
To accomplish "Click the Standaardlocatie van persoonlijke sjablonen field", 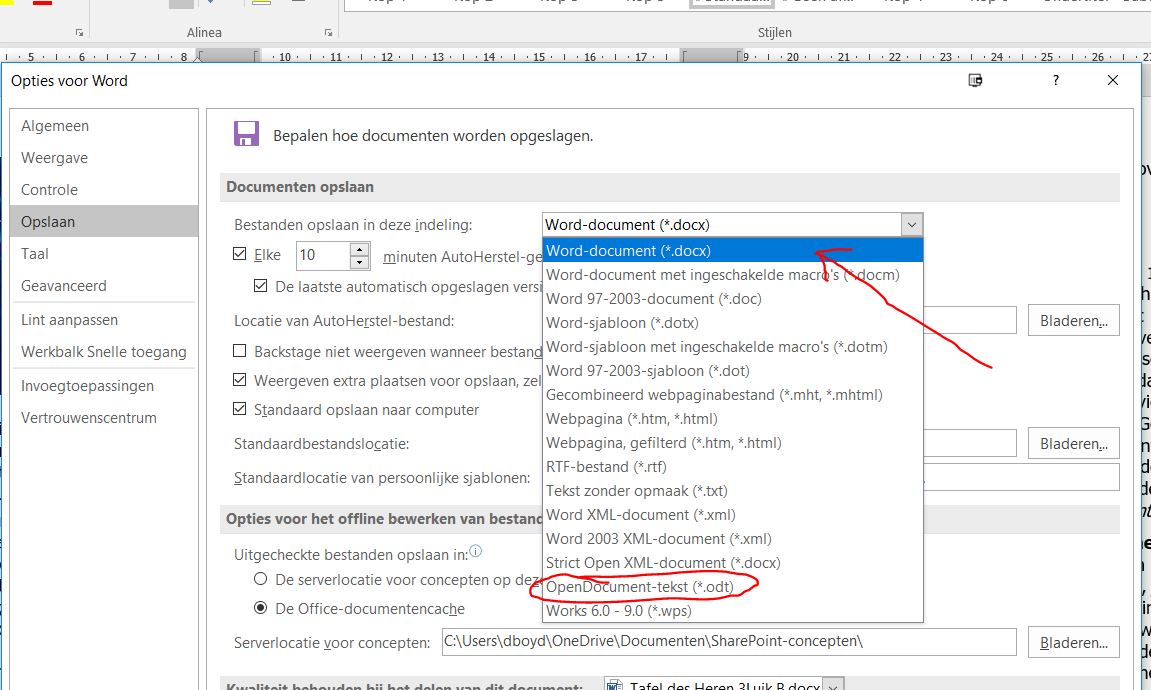I will pyautogui.click(x=1021, y=477).
